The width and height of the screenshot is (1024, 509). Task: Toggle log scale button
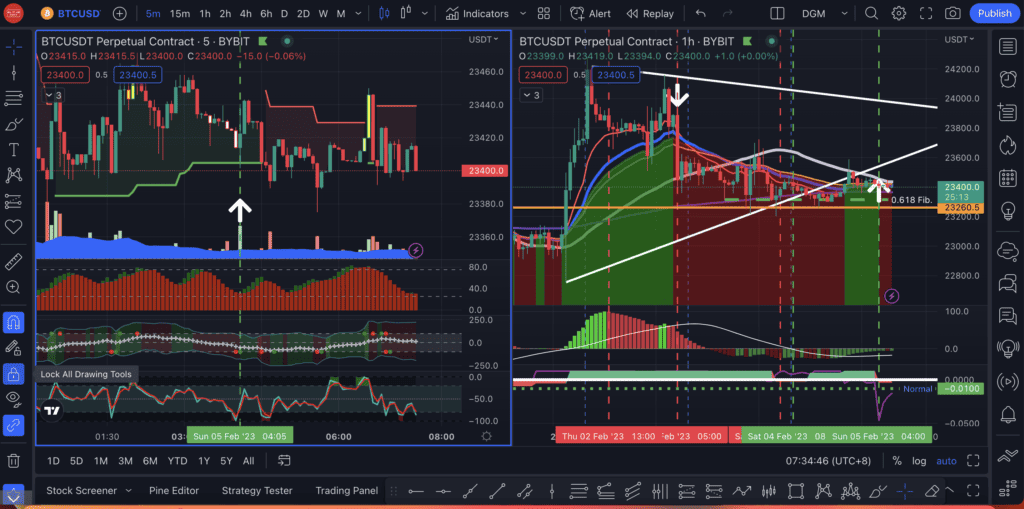click(x=919, y=461)
